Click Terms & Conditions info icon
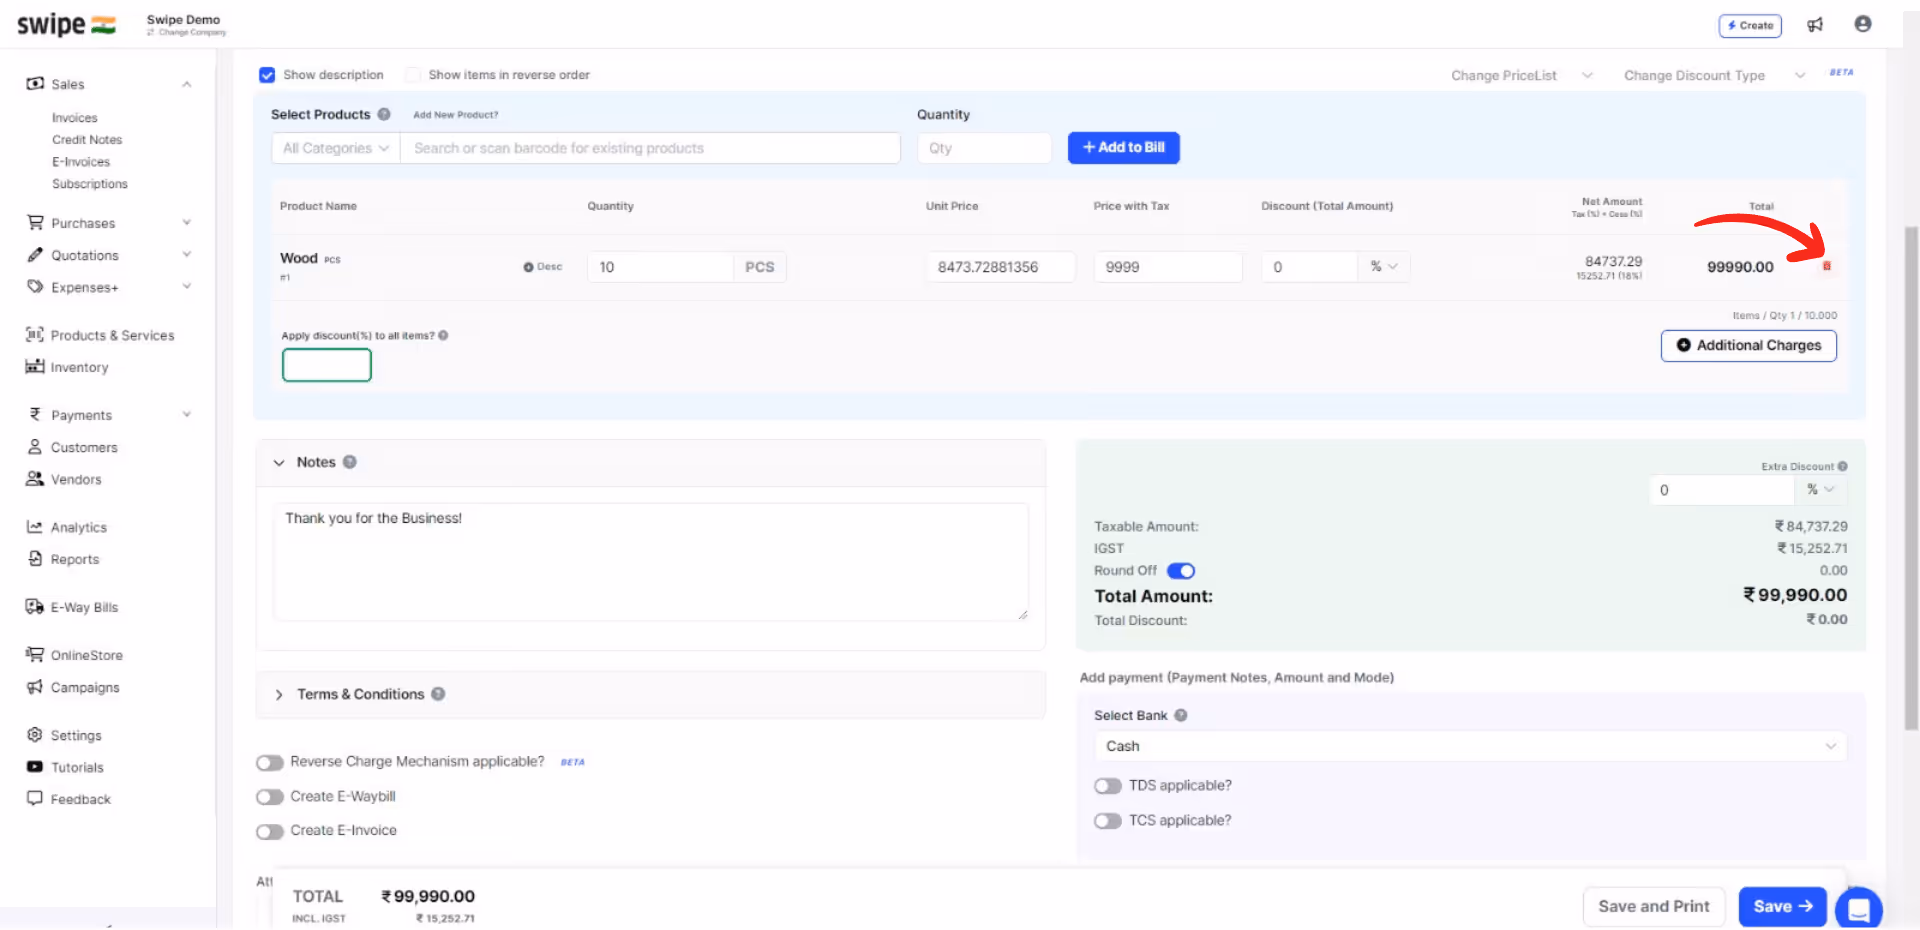Viewport: 1920px width, 930px height. pyautogui.click(x=438, y=694)
